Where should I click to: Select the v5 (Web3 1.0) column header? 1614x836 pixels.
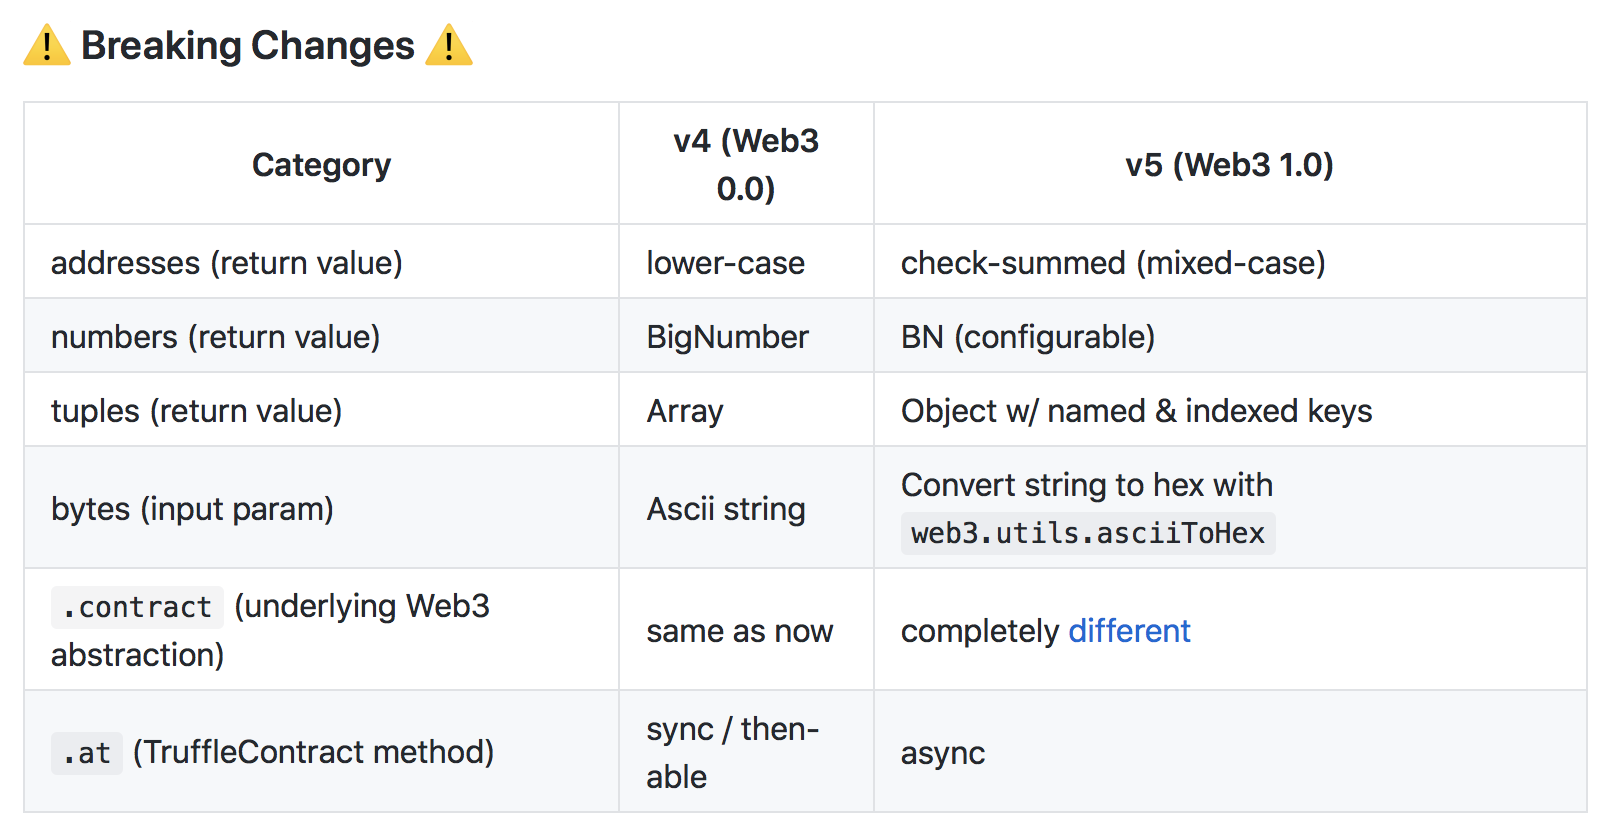[x=1229, y=165]
